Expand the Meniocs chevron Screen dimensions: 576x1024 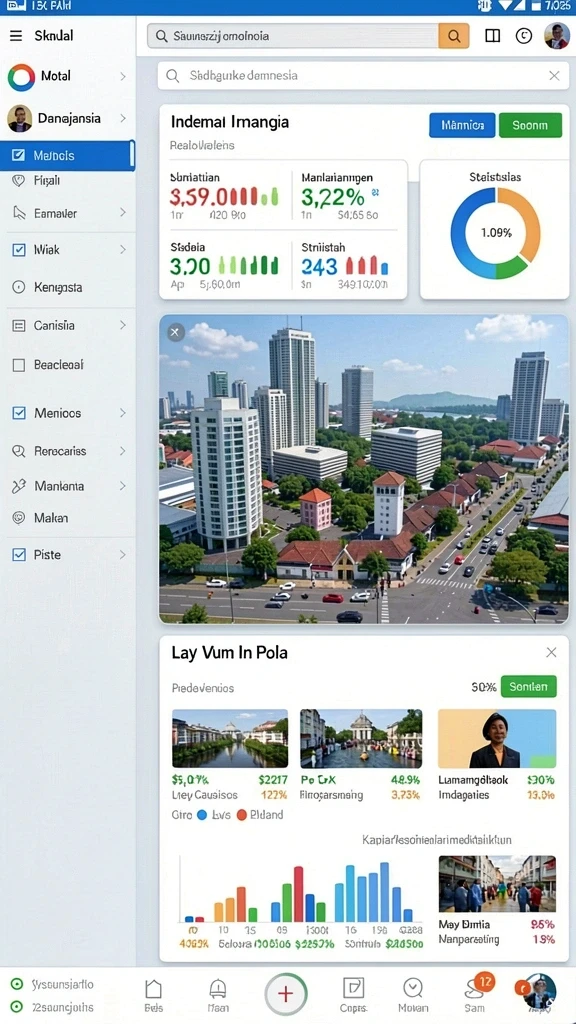123,413
